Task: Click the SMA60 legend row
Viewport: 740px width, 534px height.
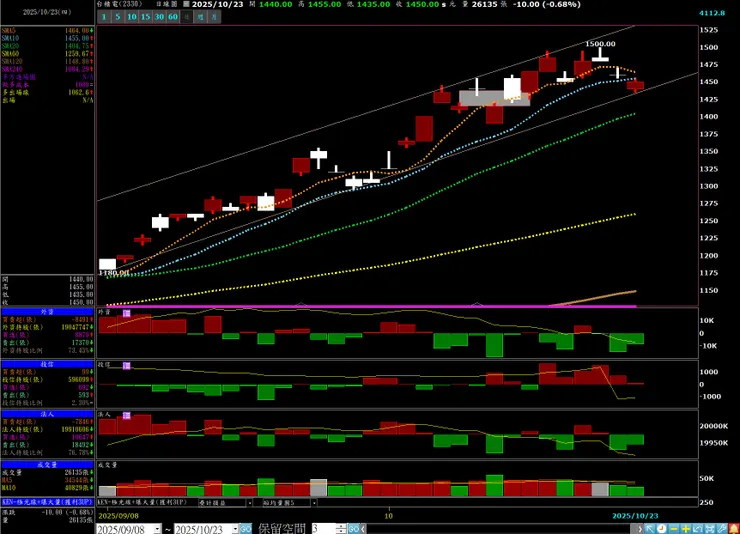Action: [x=47, y=54]
